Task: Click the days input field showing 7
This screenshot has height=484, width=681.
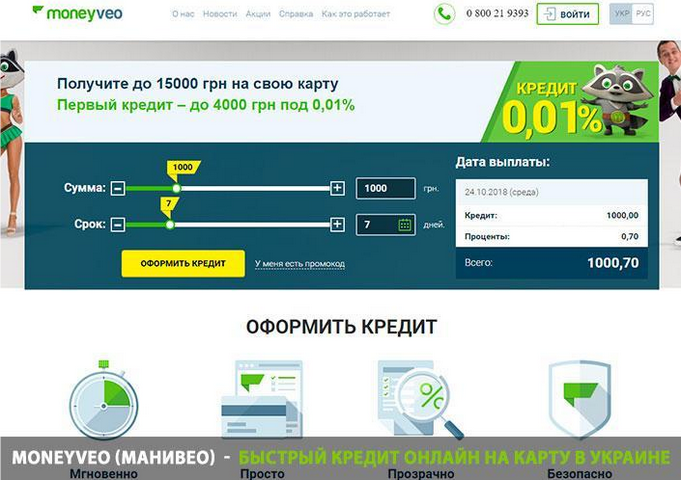Action: [386, 225]
